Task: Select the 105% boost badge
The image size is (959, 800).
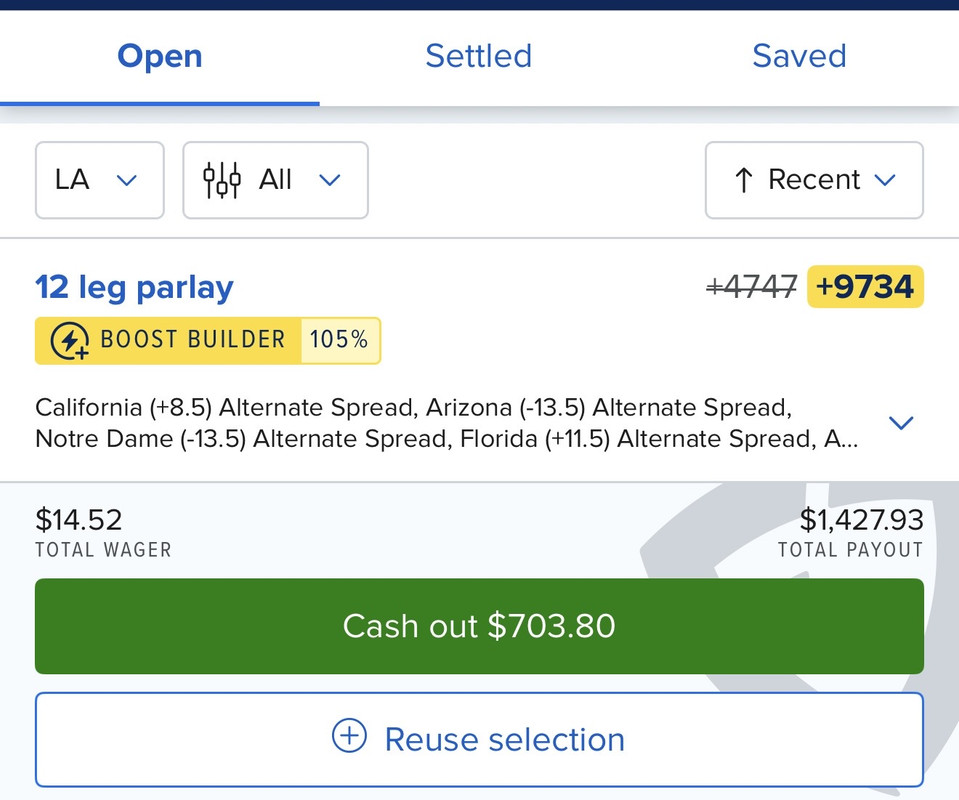Action: pos(339,341)
